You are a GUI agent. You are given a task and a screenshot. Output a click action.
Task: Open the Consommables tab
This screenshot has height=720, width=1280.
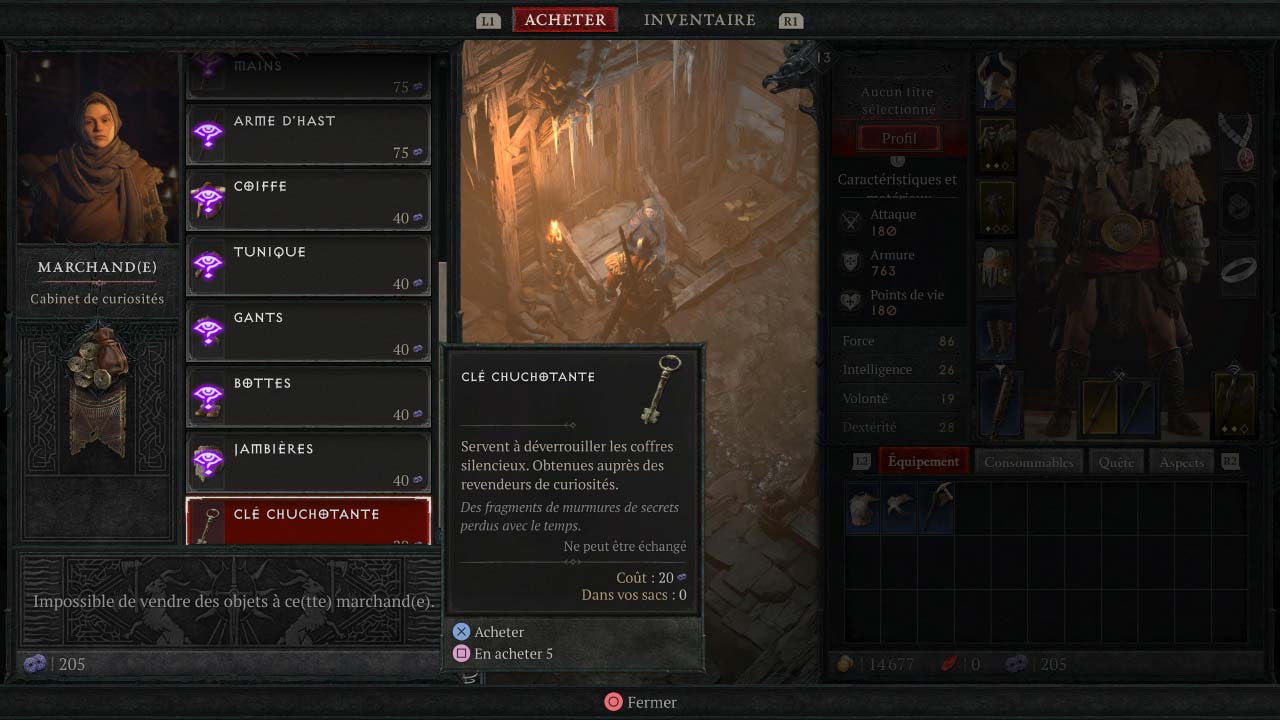pos(1029,462)
